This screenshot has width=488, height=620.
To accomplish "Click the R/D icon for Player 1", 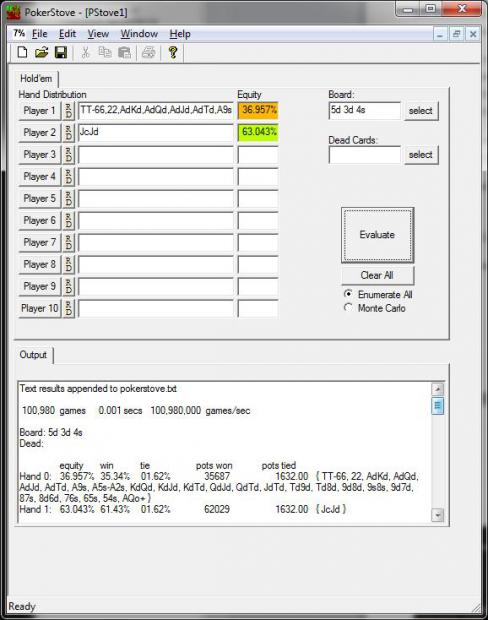I will point(68,111).
